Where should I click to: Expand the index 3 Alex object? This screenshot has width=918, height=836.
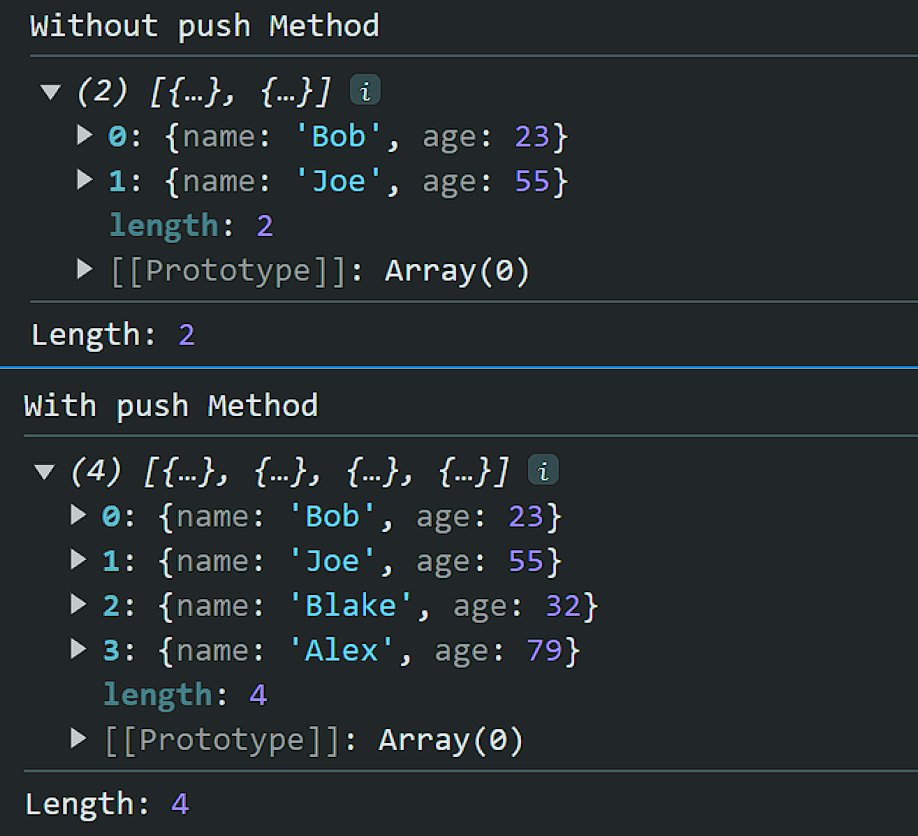79,649
